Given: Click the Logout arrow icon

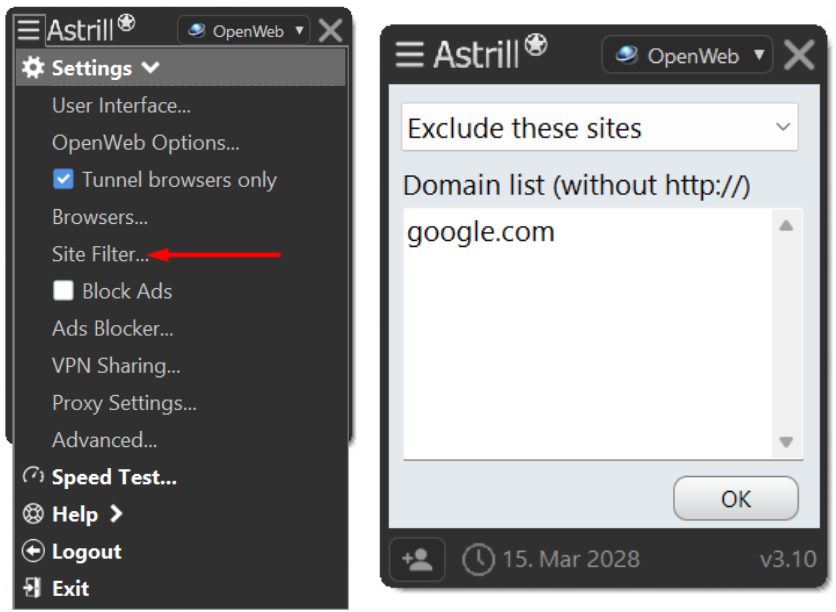Looking at the screenshot, I should pos(33,551).
